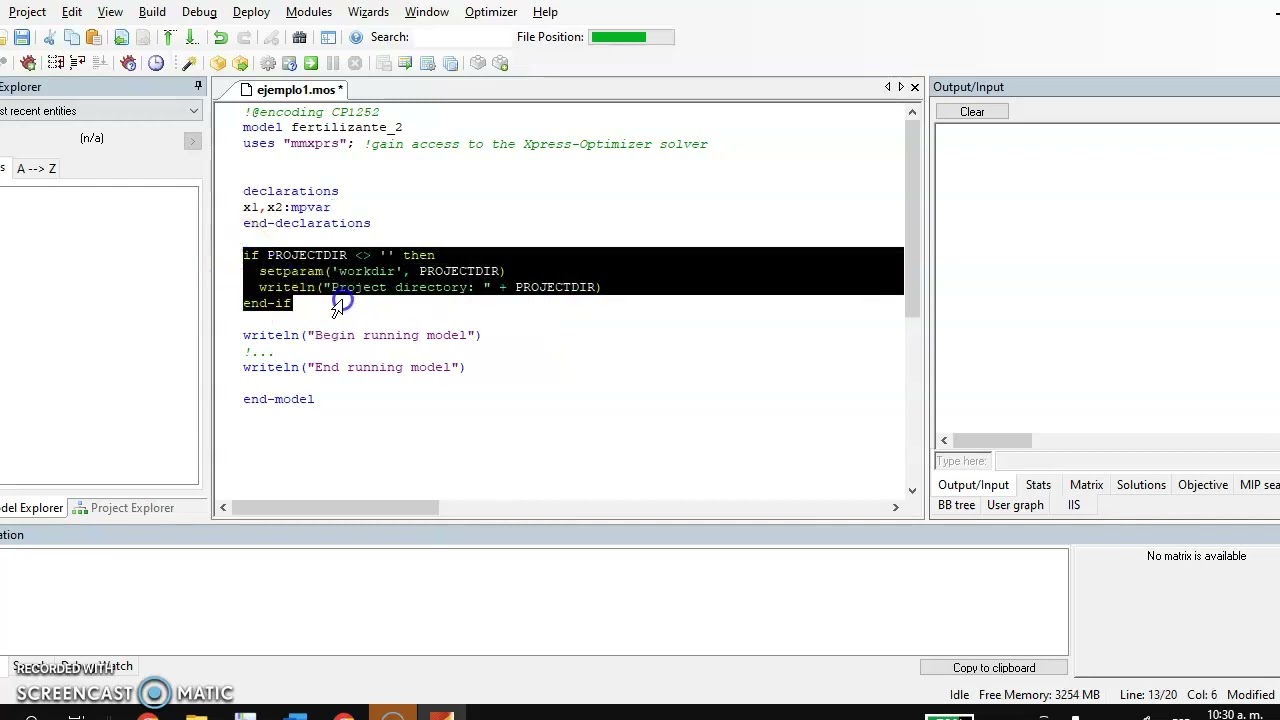Click the 'No matrix is available' message
The width and height of the screenshot is (1280, 720).
1196,556
